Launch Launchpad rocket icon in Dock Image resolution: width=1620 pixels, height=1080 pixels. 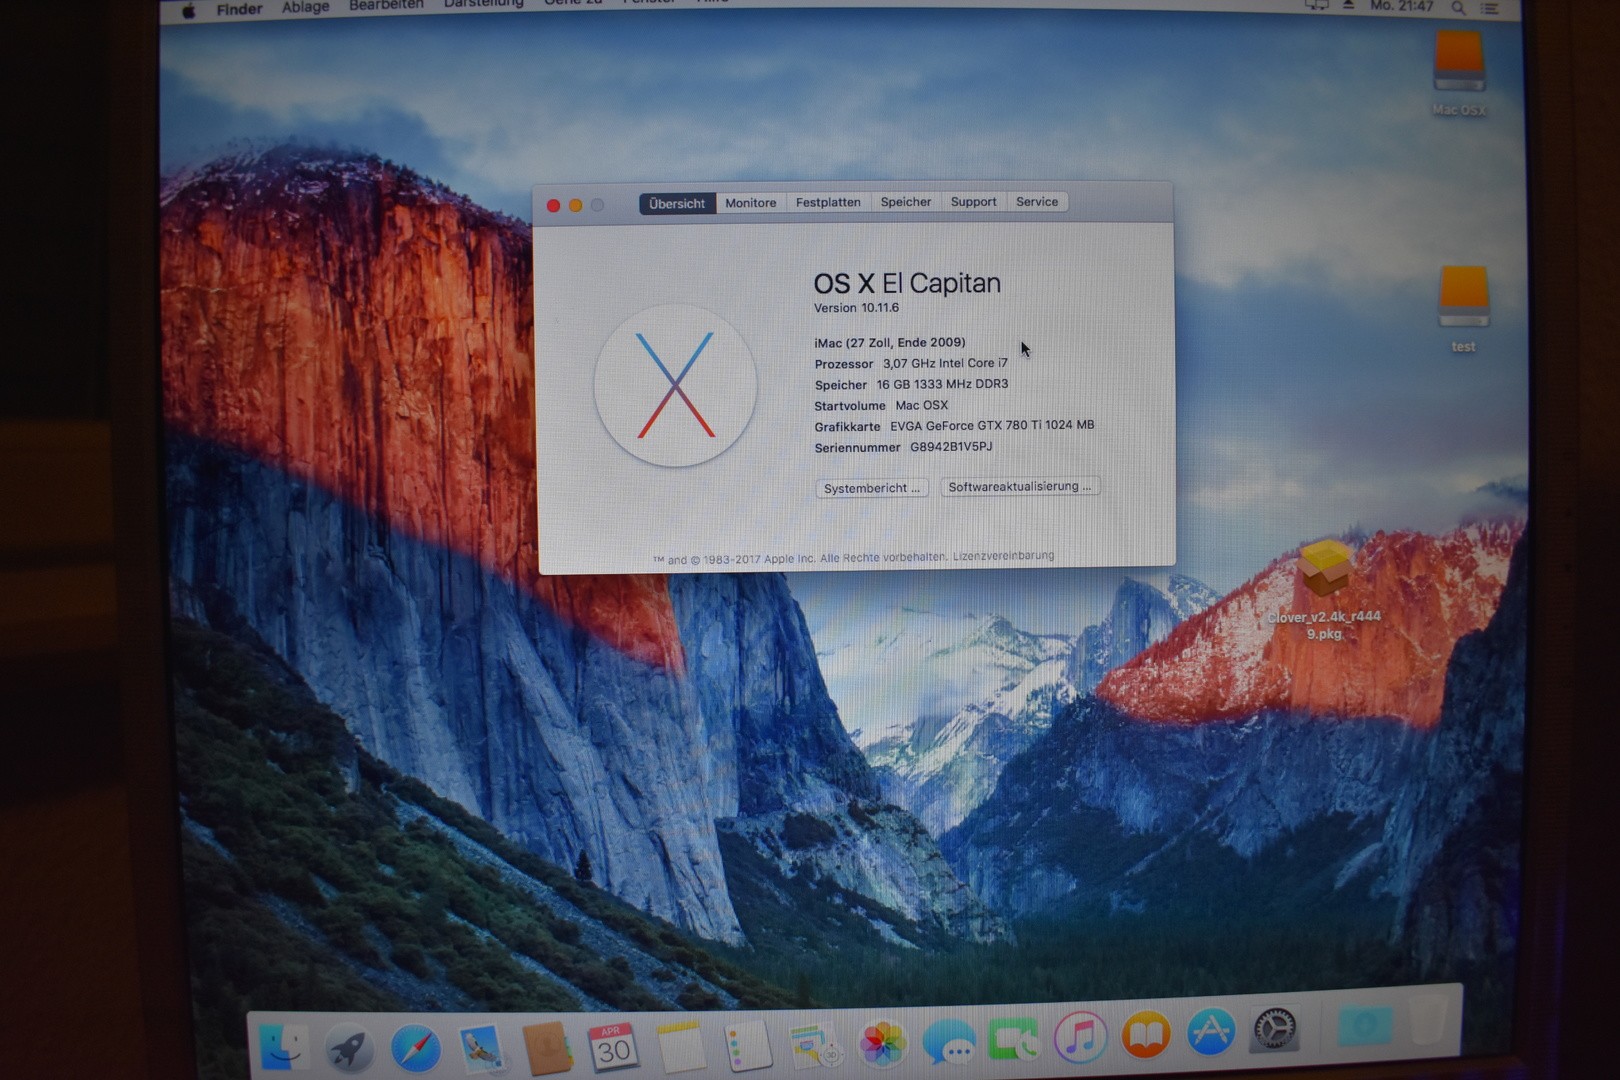(x=349, y=1049)
